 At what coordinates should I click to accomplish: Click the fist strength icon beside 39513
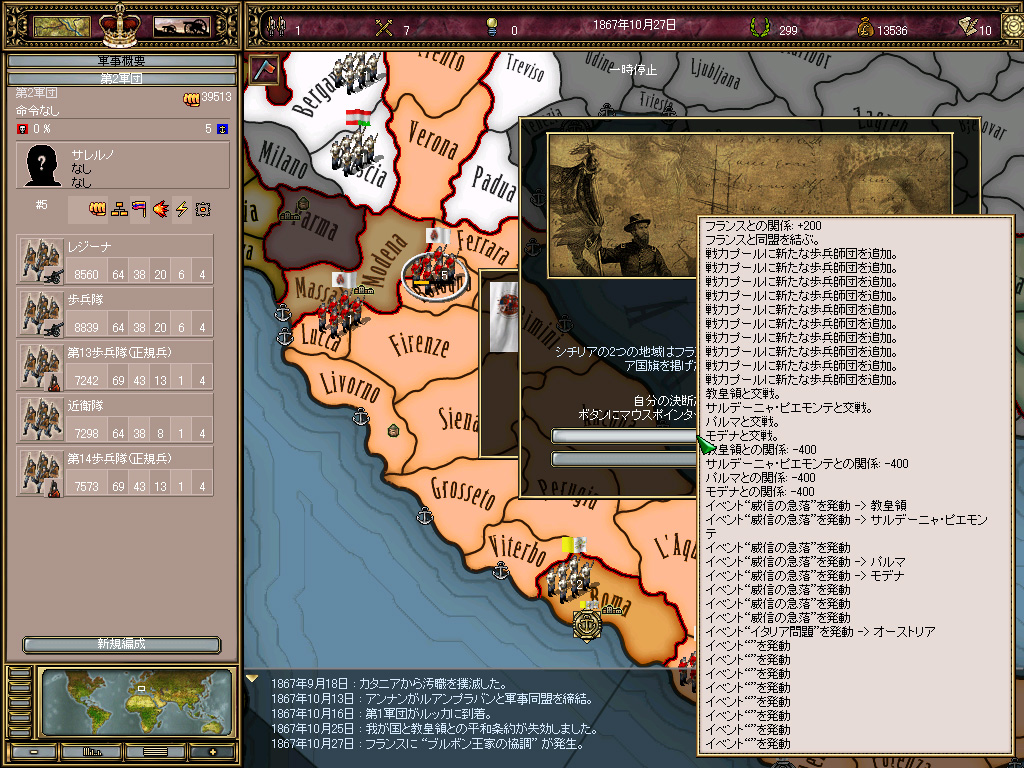(x=191, y=99)
